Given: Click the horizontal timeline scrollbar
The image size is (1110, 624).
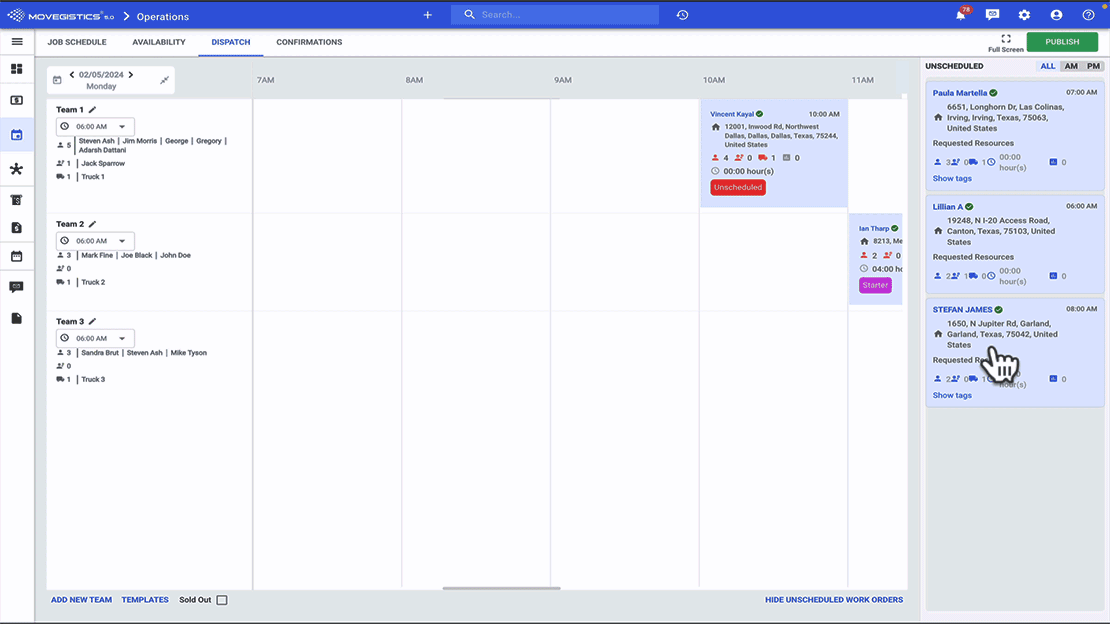Looking at the screenshot, I should [x=501, y=588].
